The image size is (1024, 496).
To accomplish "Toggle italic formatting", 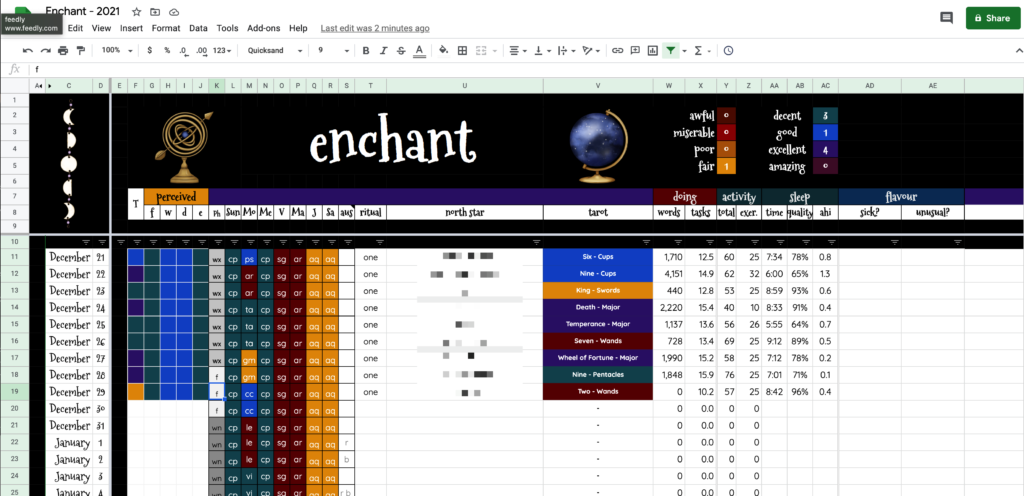I will (383, 50).
